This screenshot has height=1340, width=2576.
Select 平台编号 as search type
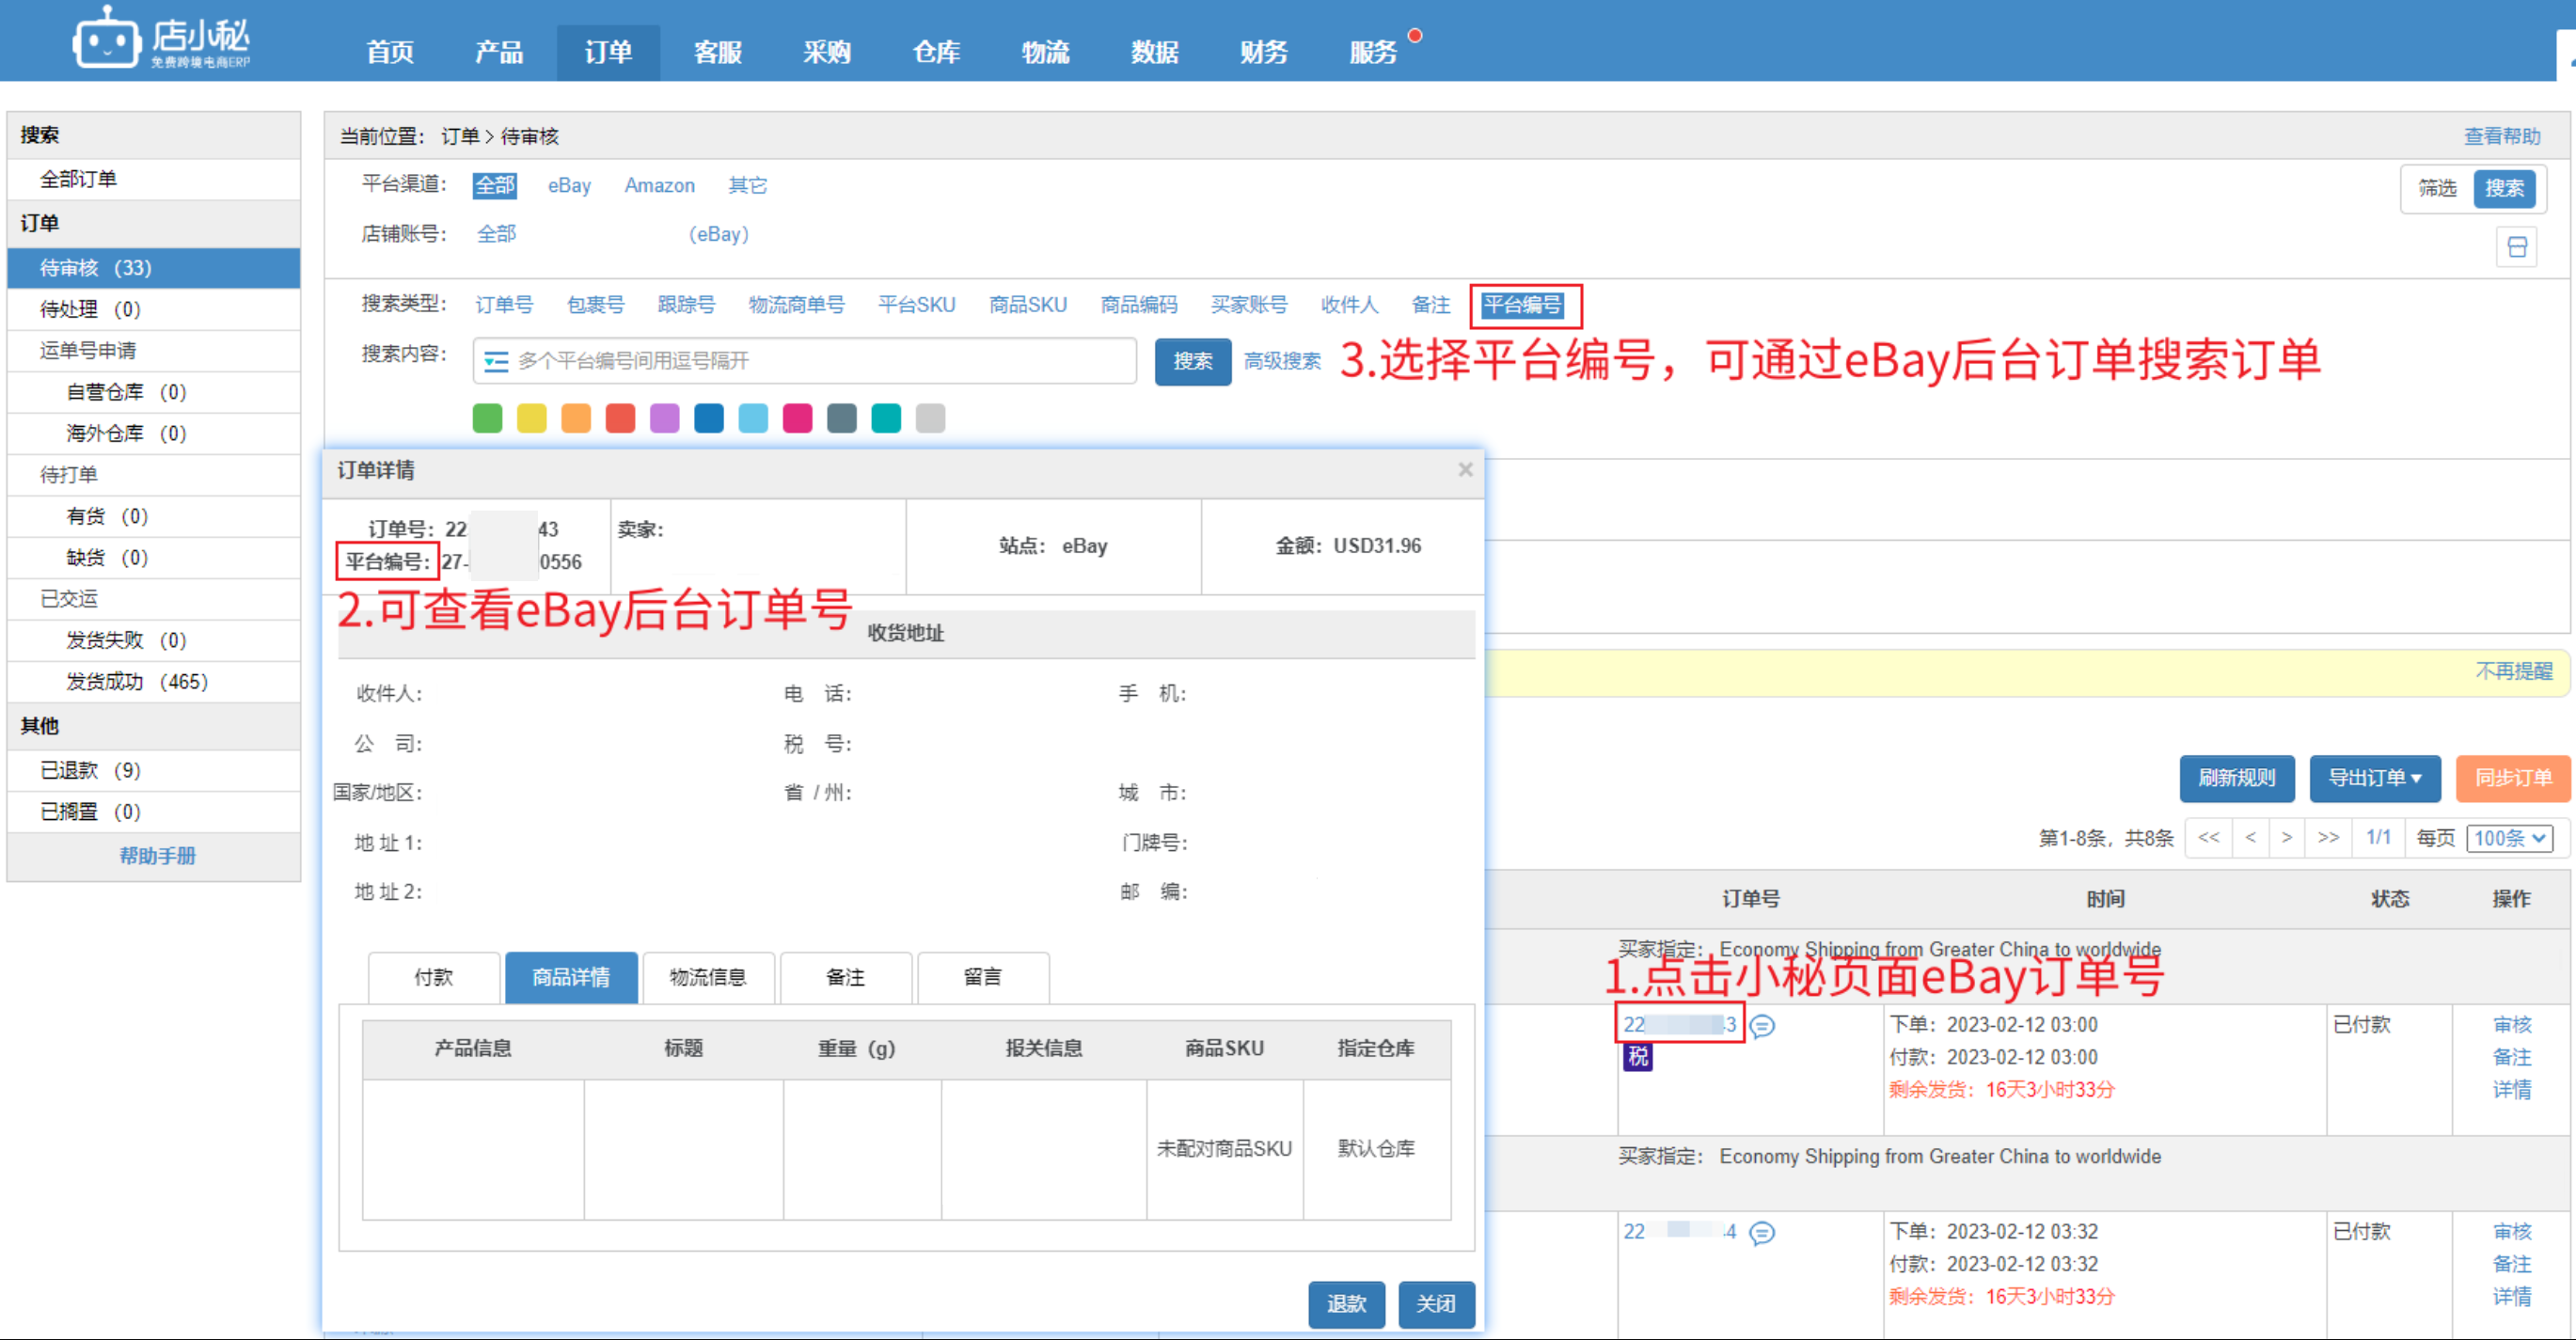point(1521,305)
